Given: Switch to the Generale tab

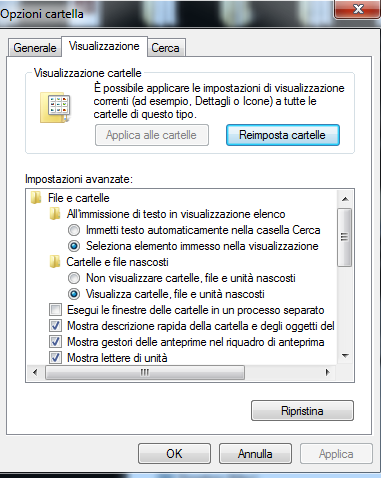Looking at the screenshot, I should [35, 48].
